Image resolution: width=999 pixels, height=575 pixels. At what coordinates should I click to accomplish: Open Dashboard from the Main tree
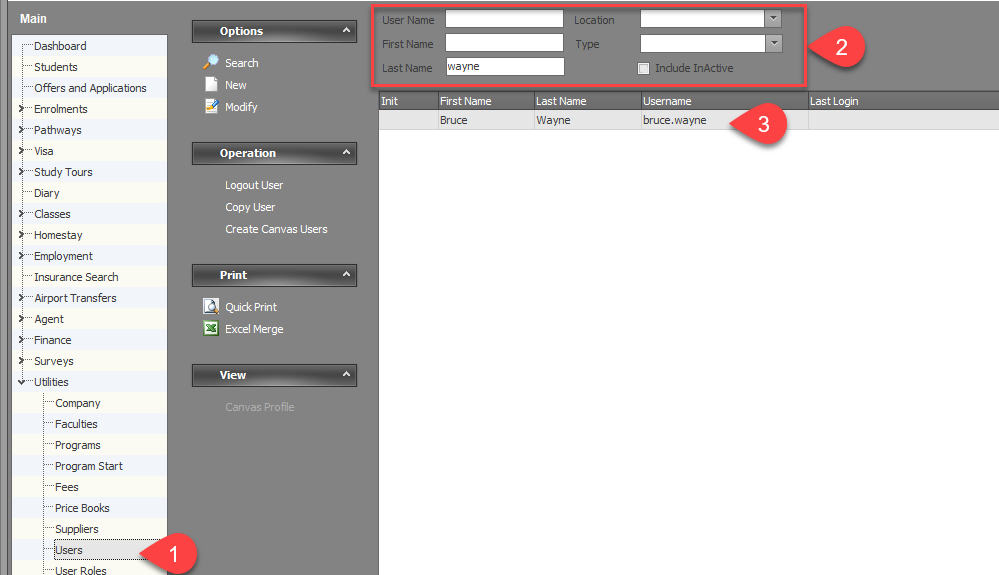click(60, 46)
